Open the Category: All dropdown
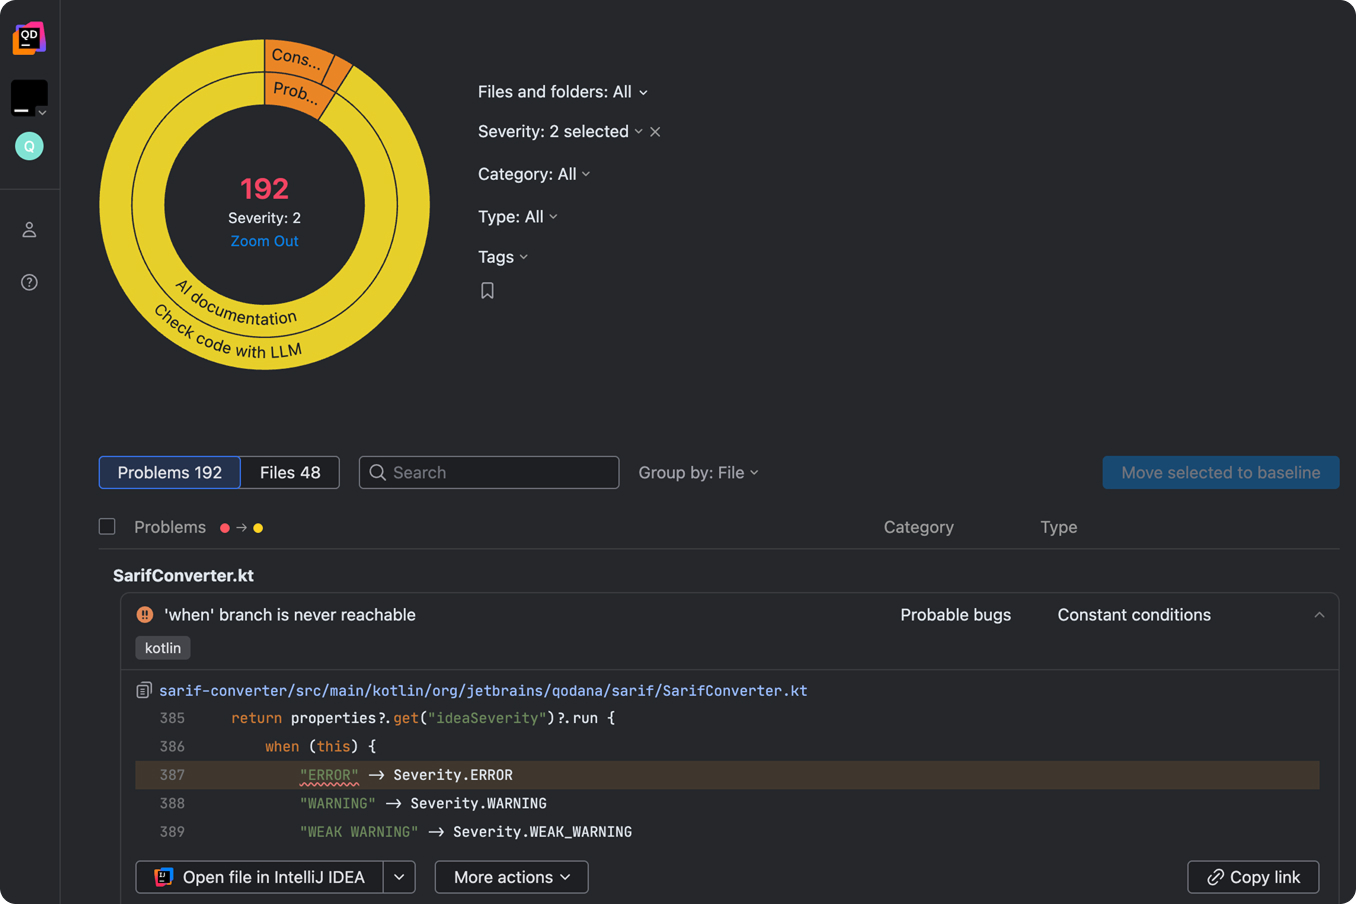Screen dimensions: 1356x904 click(x=533, y=174)
